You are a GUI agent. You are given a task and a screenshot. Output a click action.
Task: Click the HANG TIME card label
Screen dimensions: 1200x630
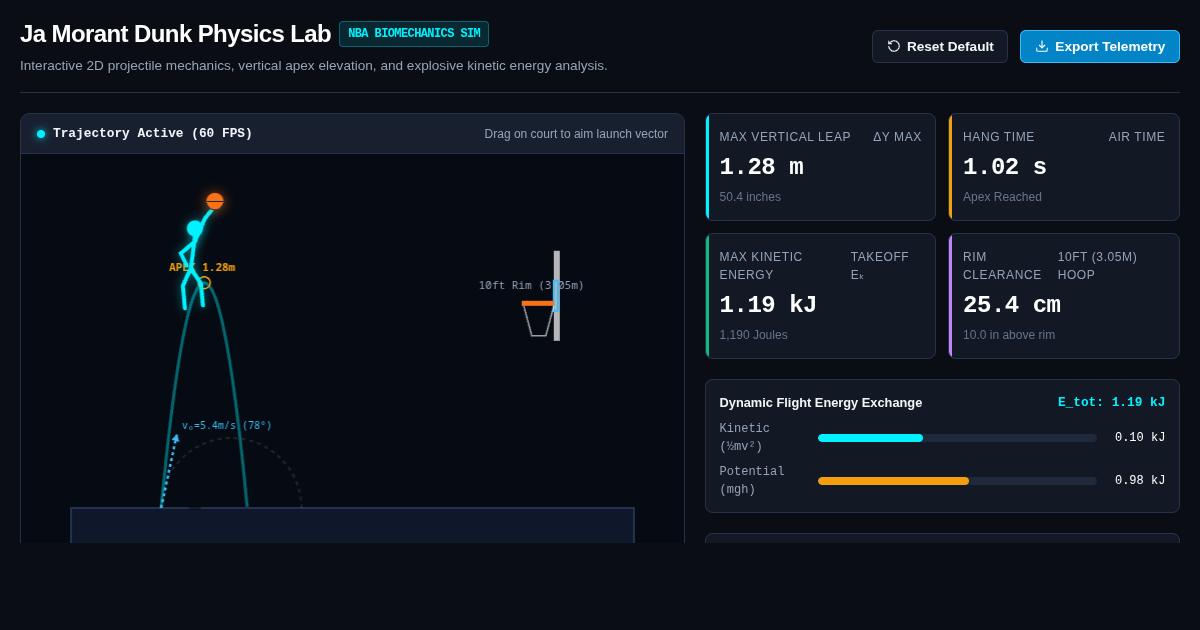tap(999, 137)
